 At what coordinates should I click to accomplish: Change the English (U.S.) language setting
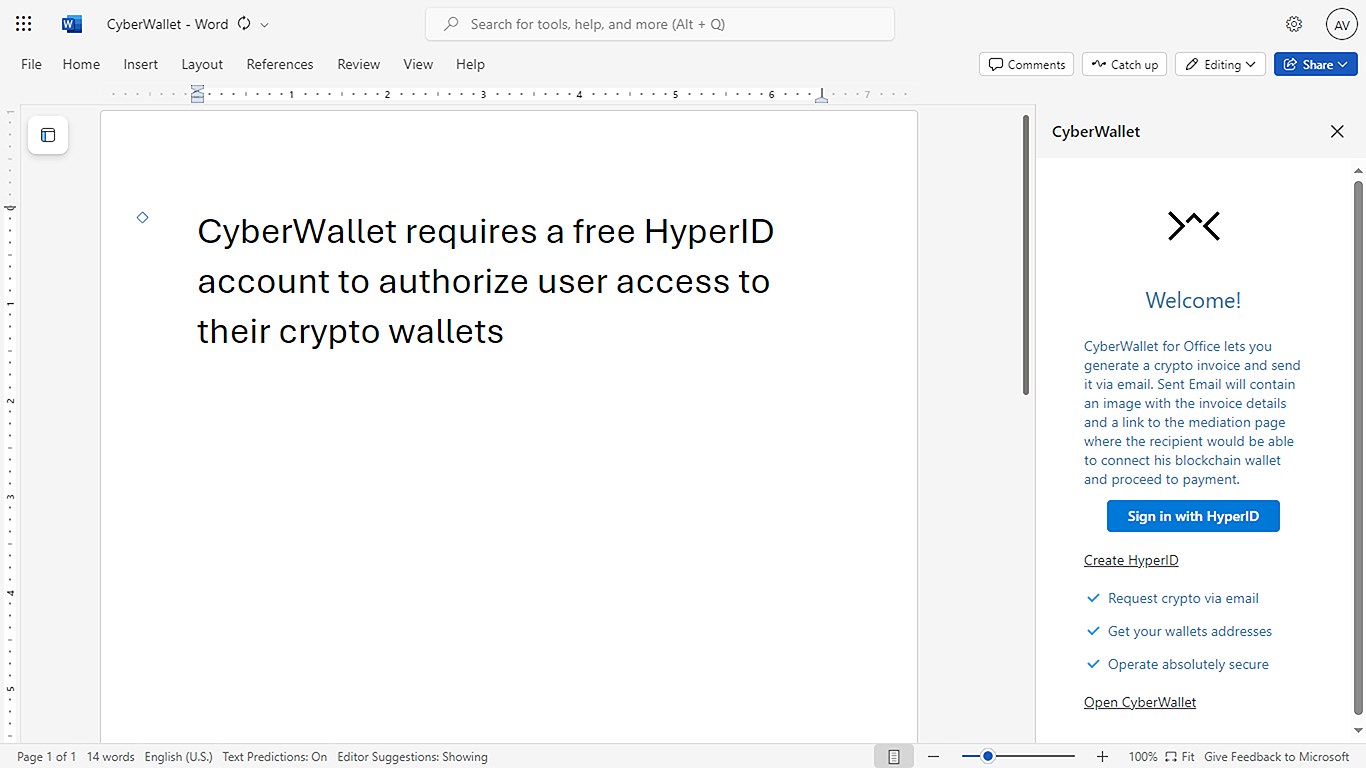pos(178,757)
